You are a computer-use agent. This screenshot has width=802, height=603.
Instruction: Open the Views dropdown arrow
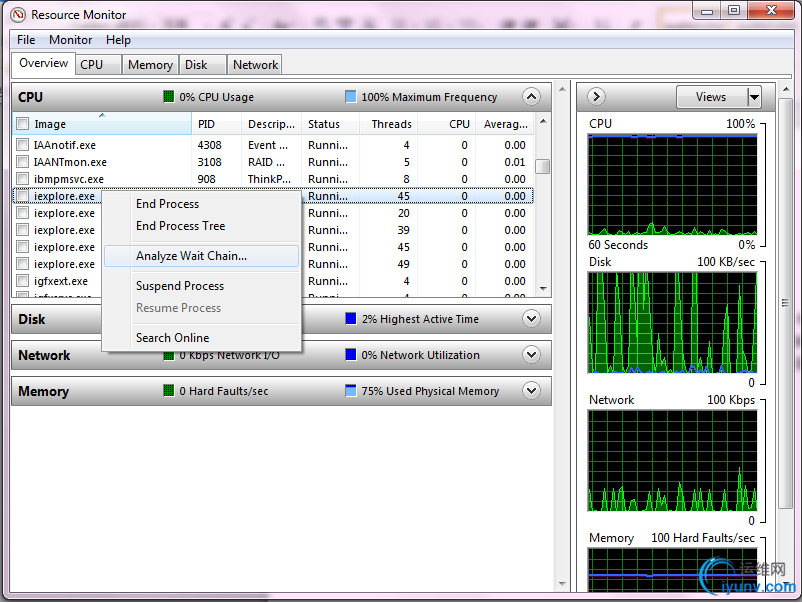pyautogui.click(x=754, y=97)
